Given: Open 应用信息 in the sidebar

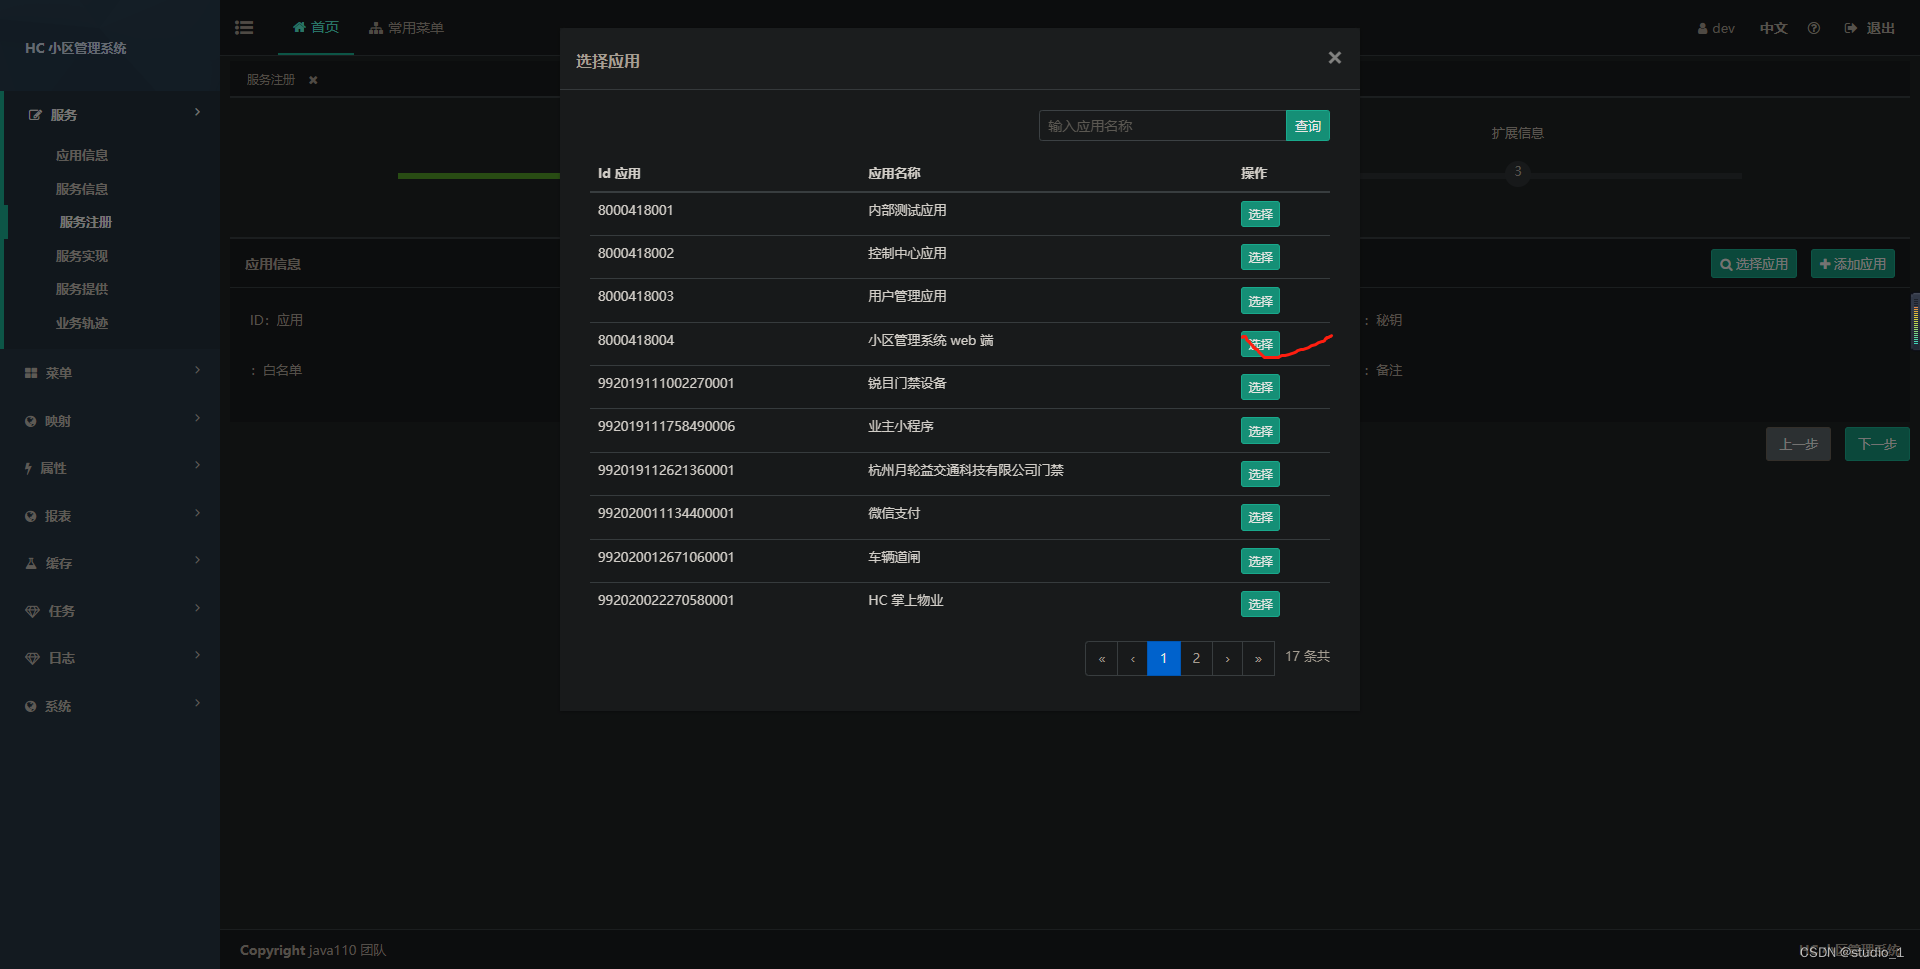Looking at the screenshot, I should pyautogui.click(x=82, y=155).
